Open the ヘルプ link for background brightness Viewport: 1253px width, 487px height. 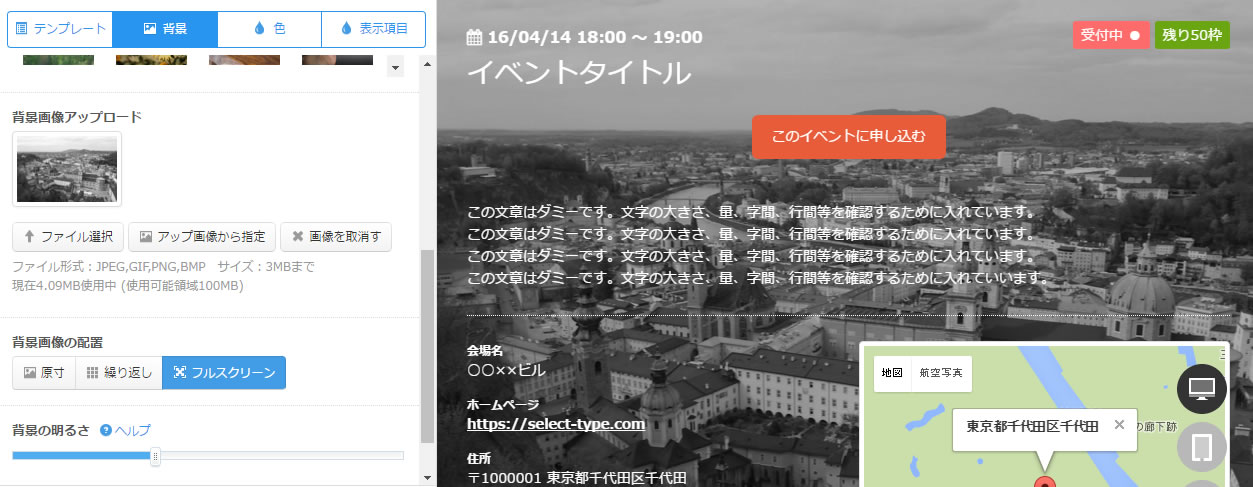pyautogui.click(x=132, y=430)
